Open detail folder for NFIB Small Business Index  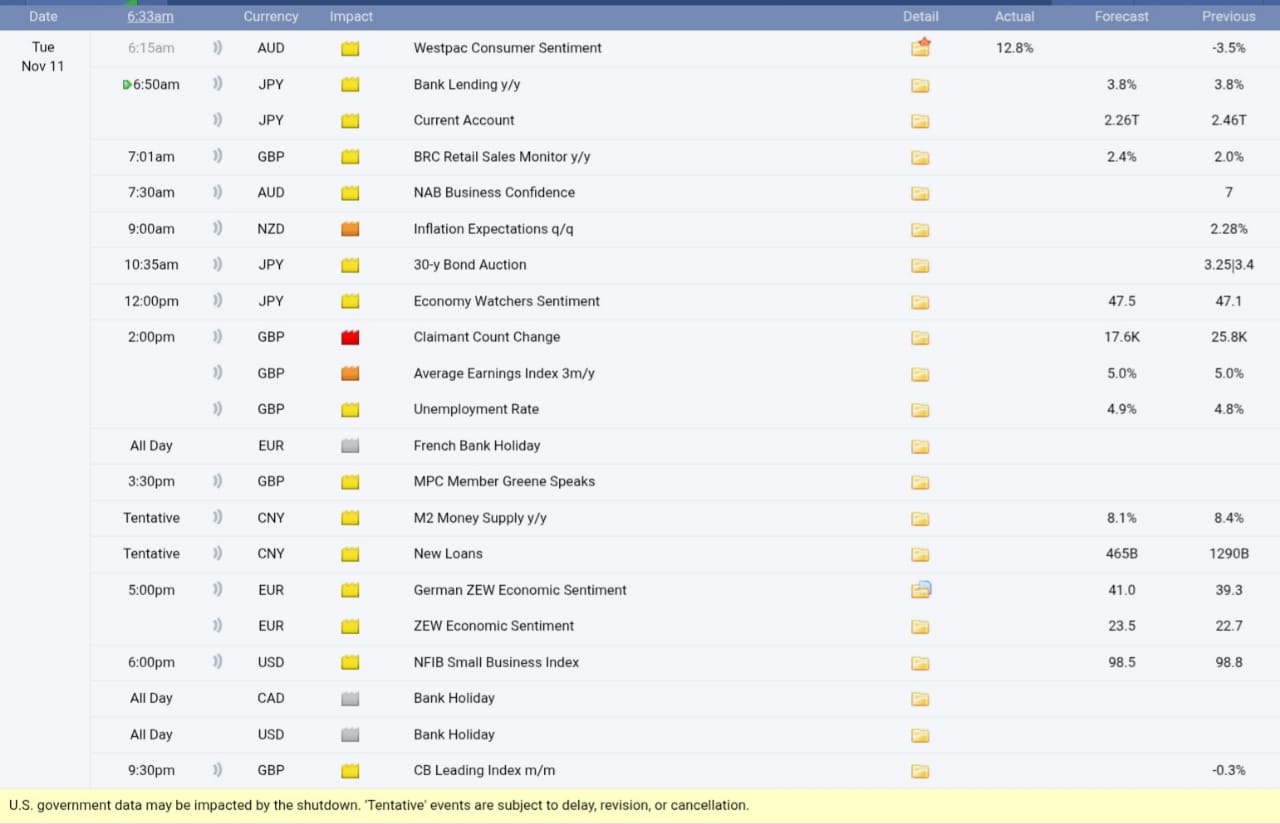(920, 663)
